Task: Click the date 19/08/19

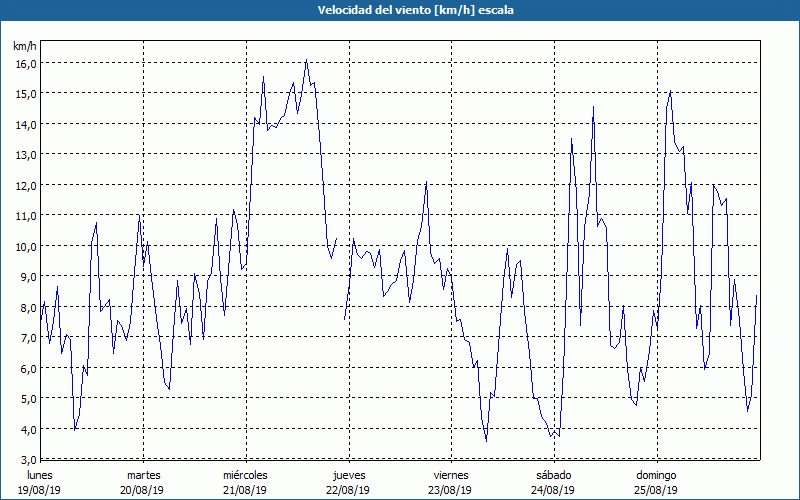Action: pos(39,490)
